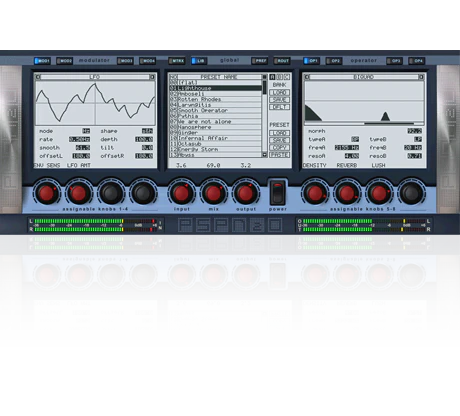The width and height of the screenshot is (460, 416).
Task: Switch to the MTRX global page
Action: tap(177, 61)
